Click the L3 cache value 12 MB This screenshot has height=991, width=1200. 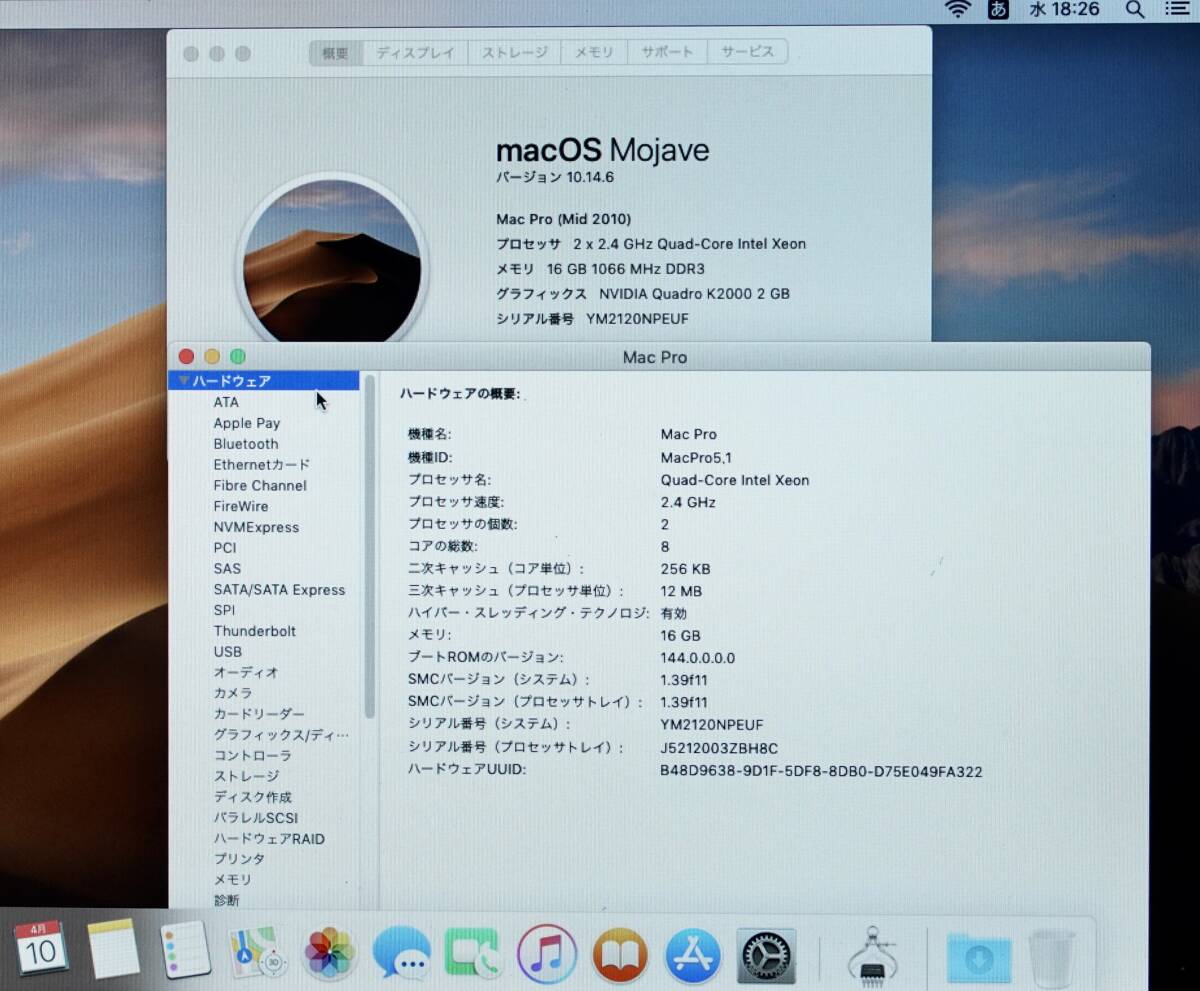[x=681, y=591]
